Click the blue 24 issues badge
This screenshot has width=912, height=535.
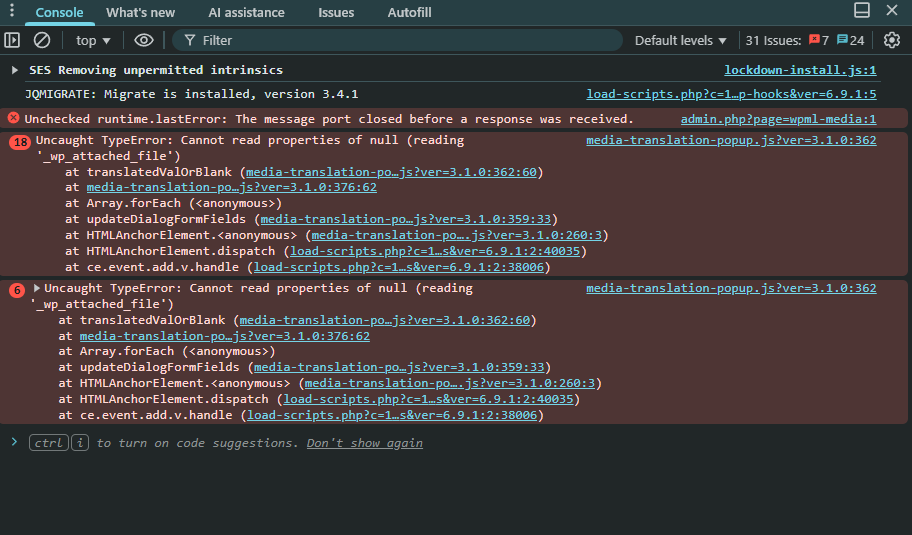(x=850, y=40)
